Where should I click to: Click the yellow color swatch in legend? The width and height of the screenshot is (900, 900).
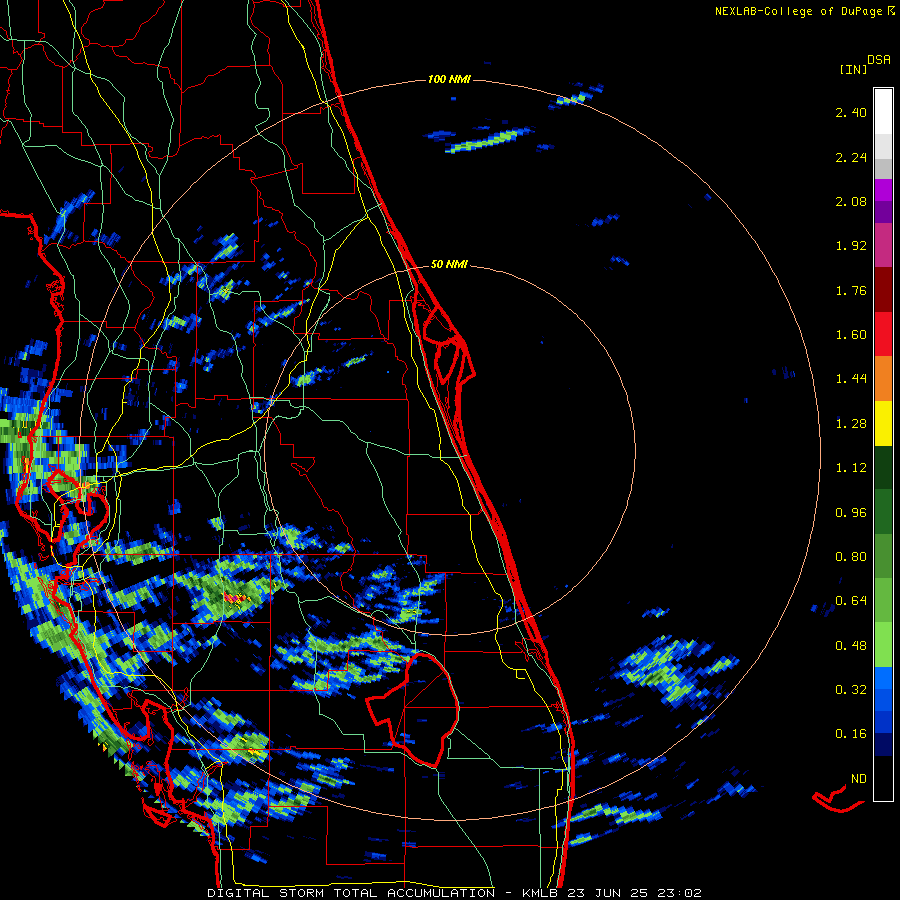[x=883, y=423]
